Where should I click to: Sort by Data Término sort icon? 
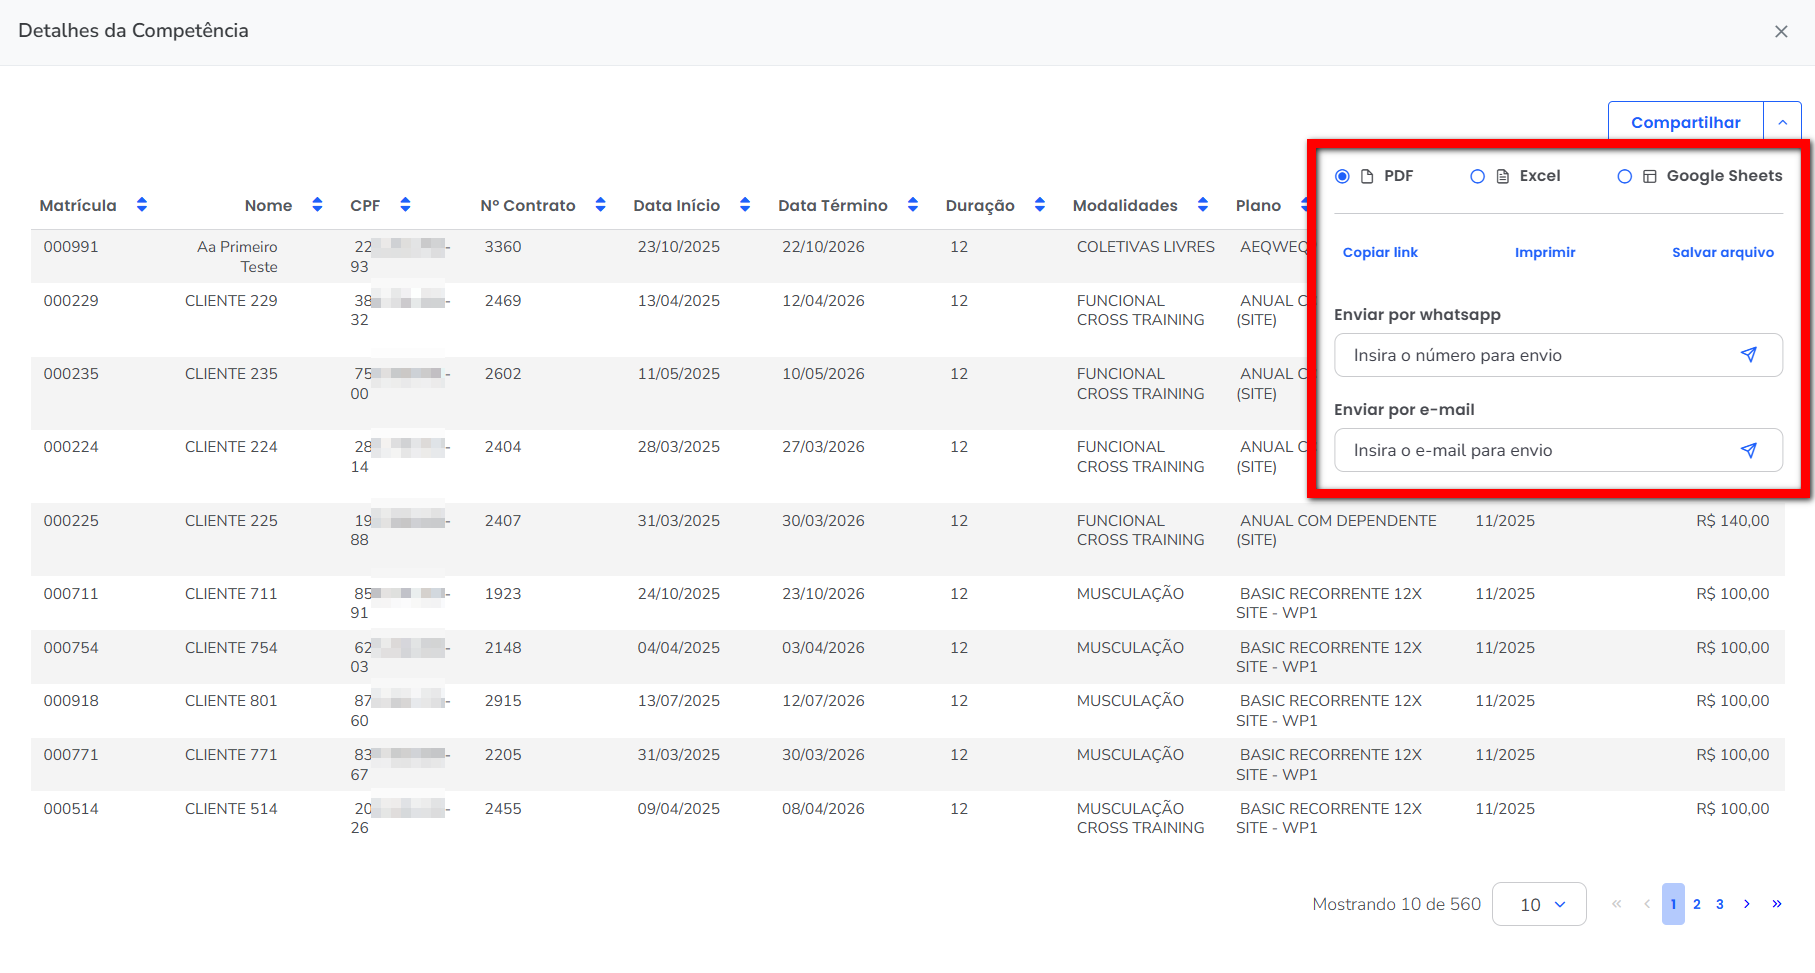pos(913,205)
